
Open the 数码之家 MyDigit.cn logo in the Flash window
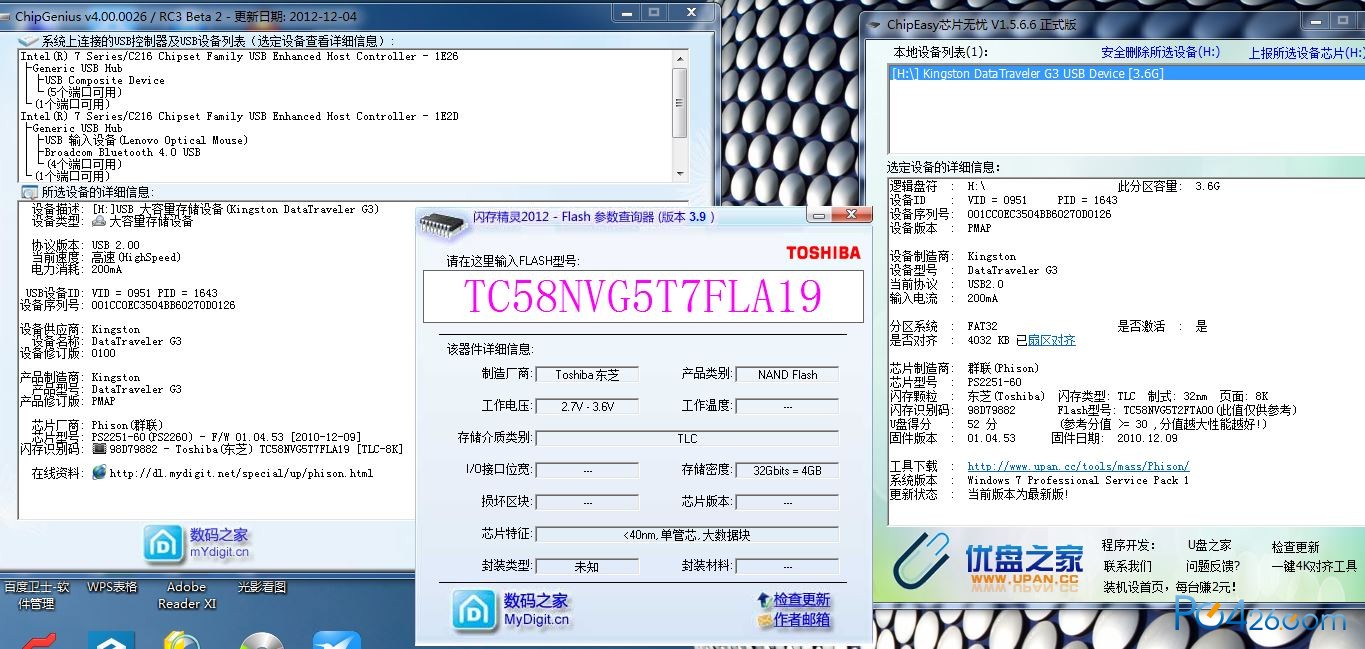tap(511, 610)
